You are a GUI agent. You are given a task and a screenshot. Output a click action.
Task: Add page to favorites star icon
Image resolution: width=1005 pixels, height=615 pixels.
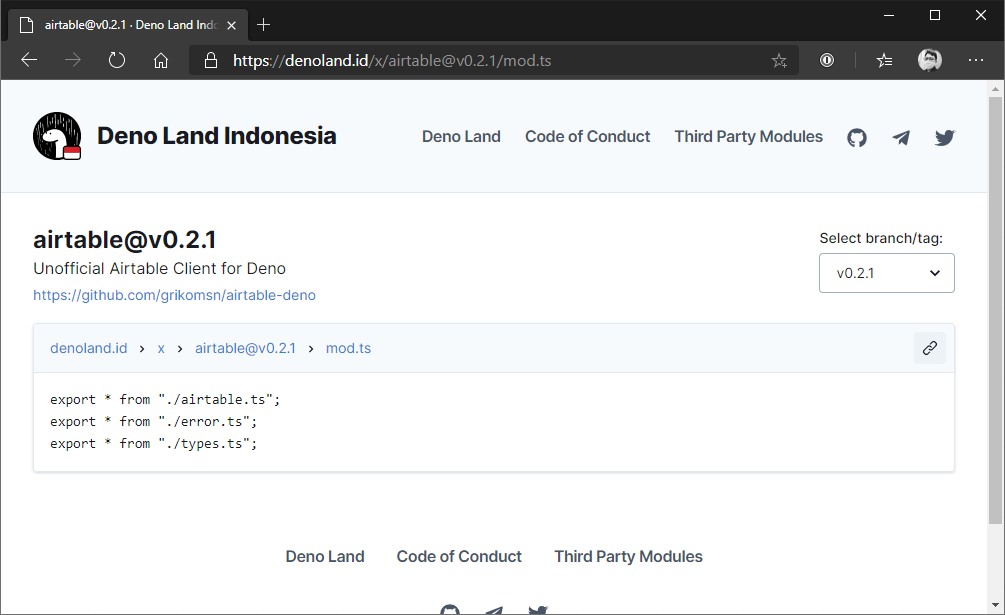point(779,61)
